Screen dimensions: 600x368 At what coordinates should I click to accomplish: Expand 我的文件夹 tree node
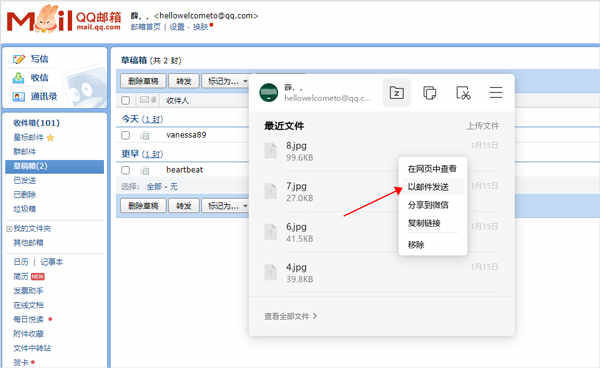click(x=9, y=229)
